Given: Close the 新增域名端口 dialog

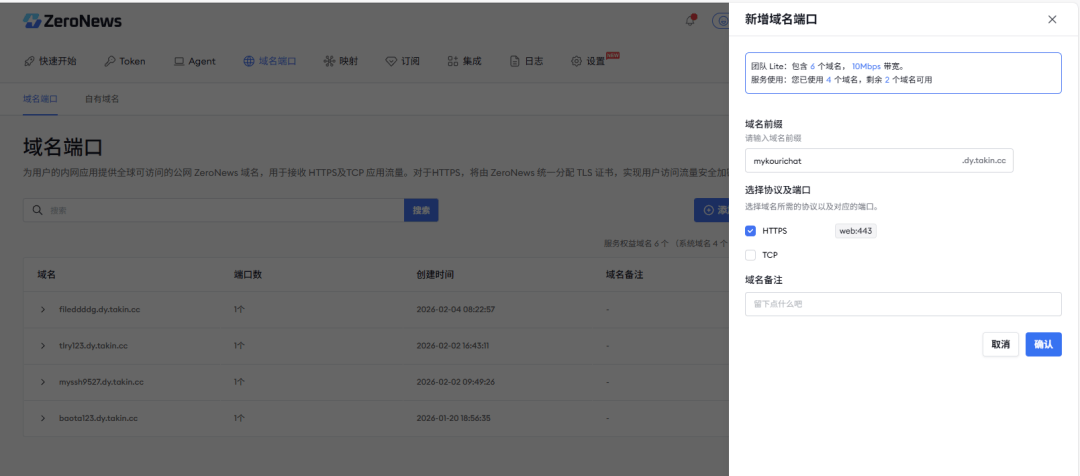Looking at the screenshot, I should pyautogui.click(x=1051, y=19).
